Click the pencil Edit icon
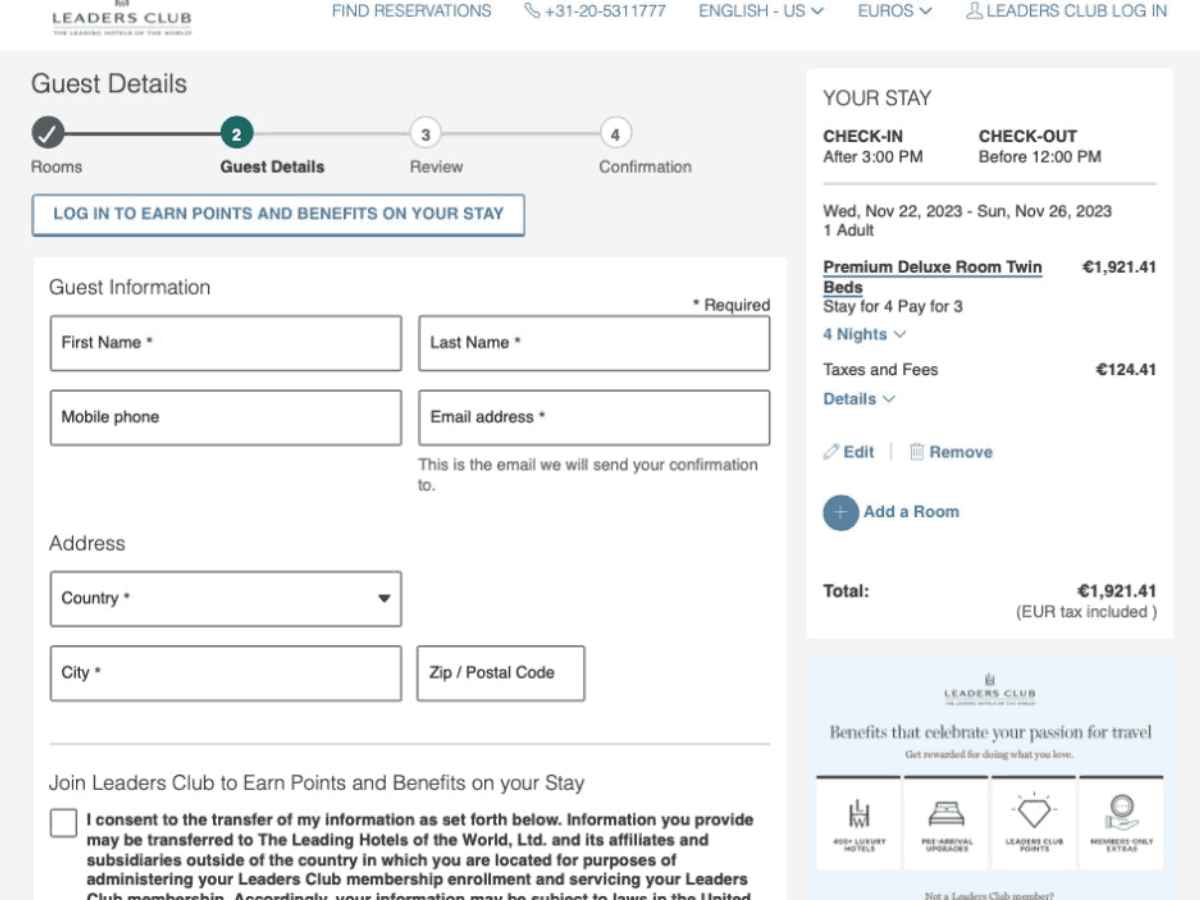This screenshot has width=1200, height=900. 831,452
